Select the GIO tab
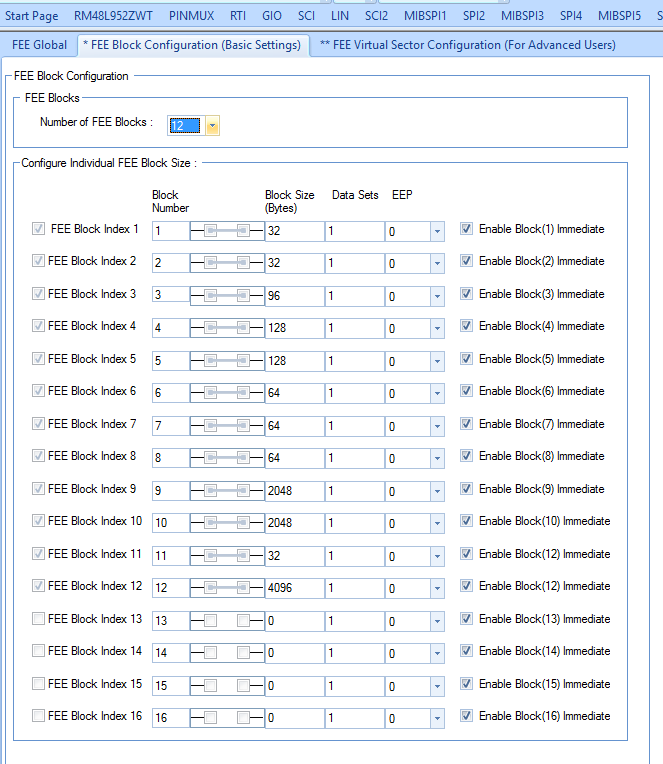This screenshot has height=764, width=663. [x=272, y=16]
